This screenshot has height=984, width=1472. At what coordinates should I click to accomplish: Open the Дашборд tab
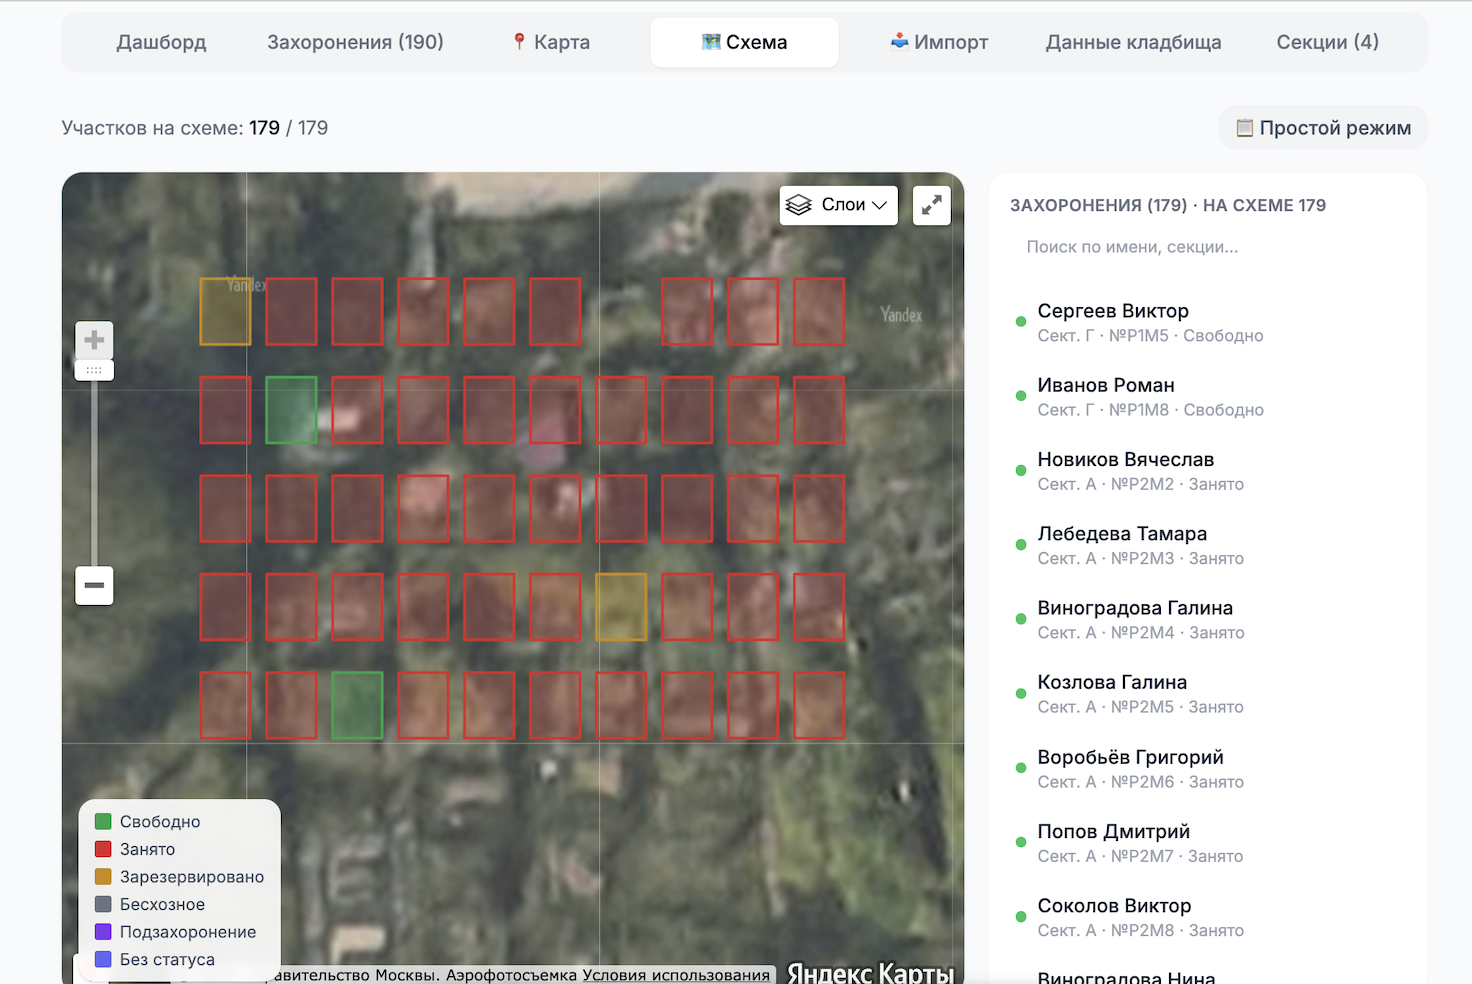pos(161,42)
